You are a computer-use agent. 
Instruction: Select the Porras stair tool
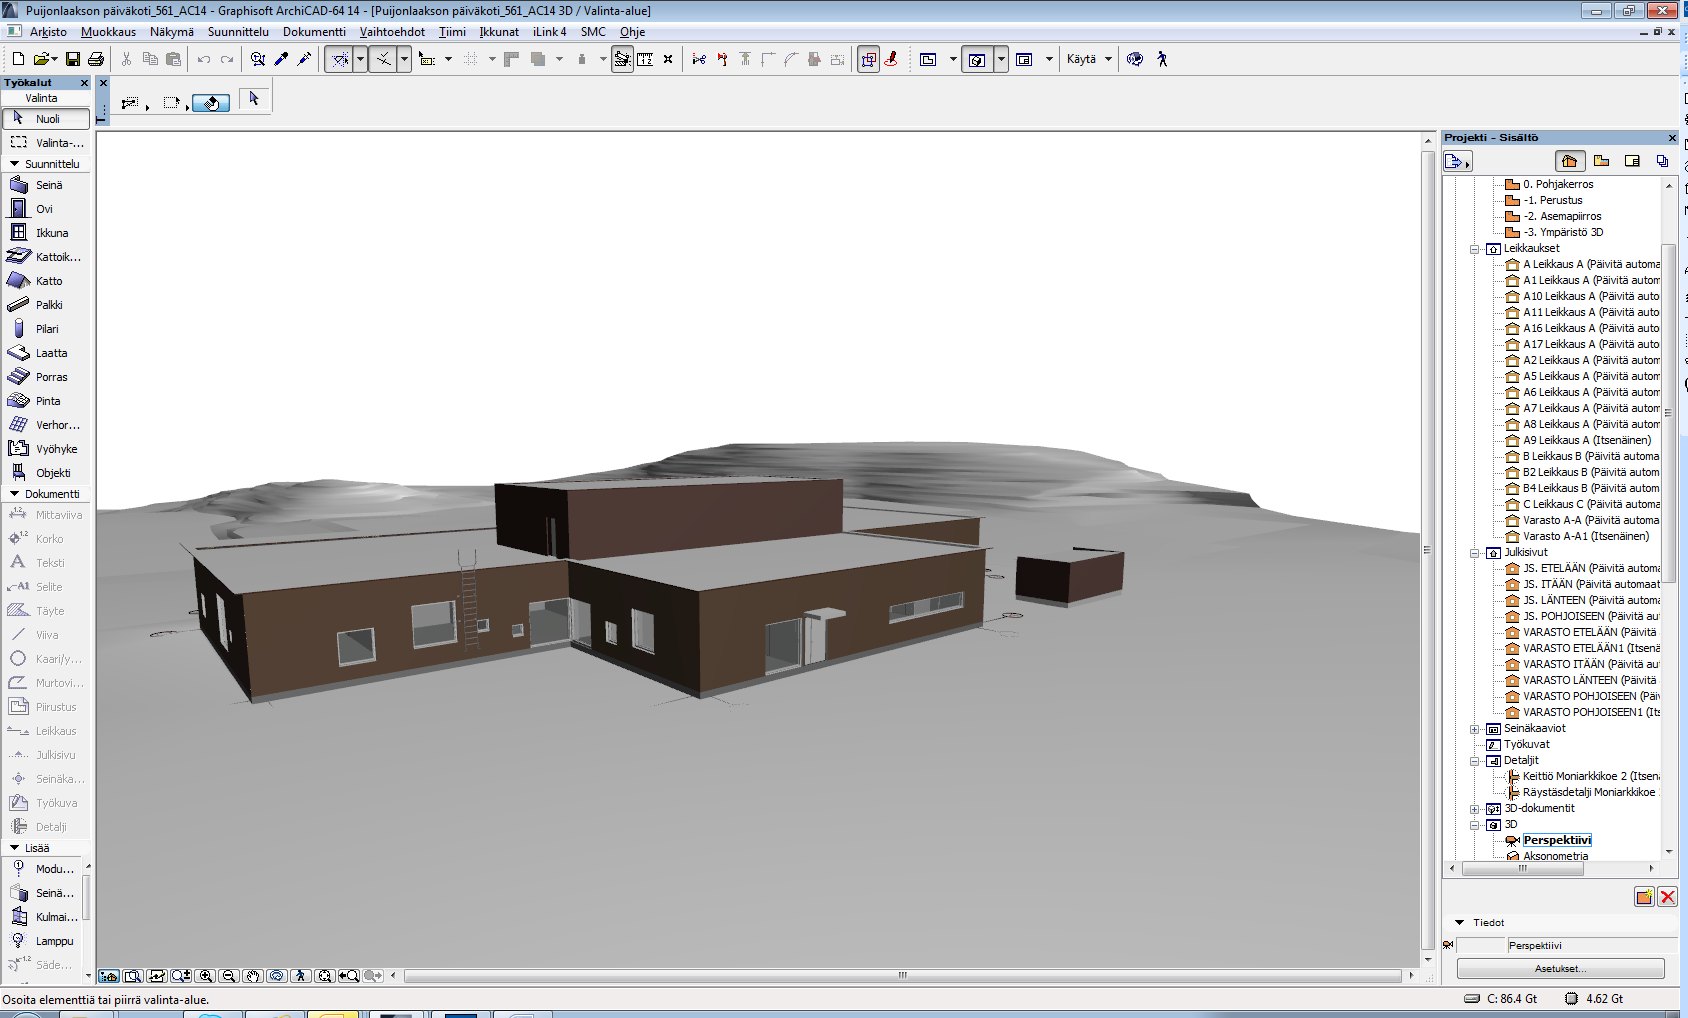45,377
